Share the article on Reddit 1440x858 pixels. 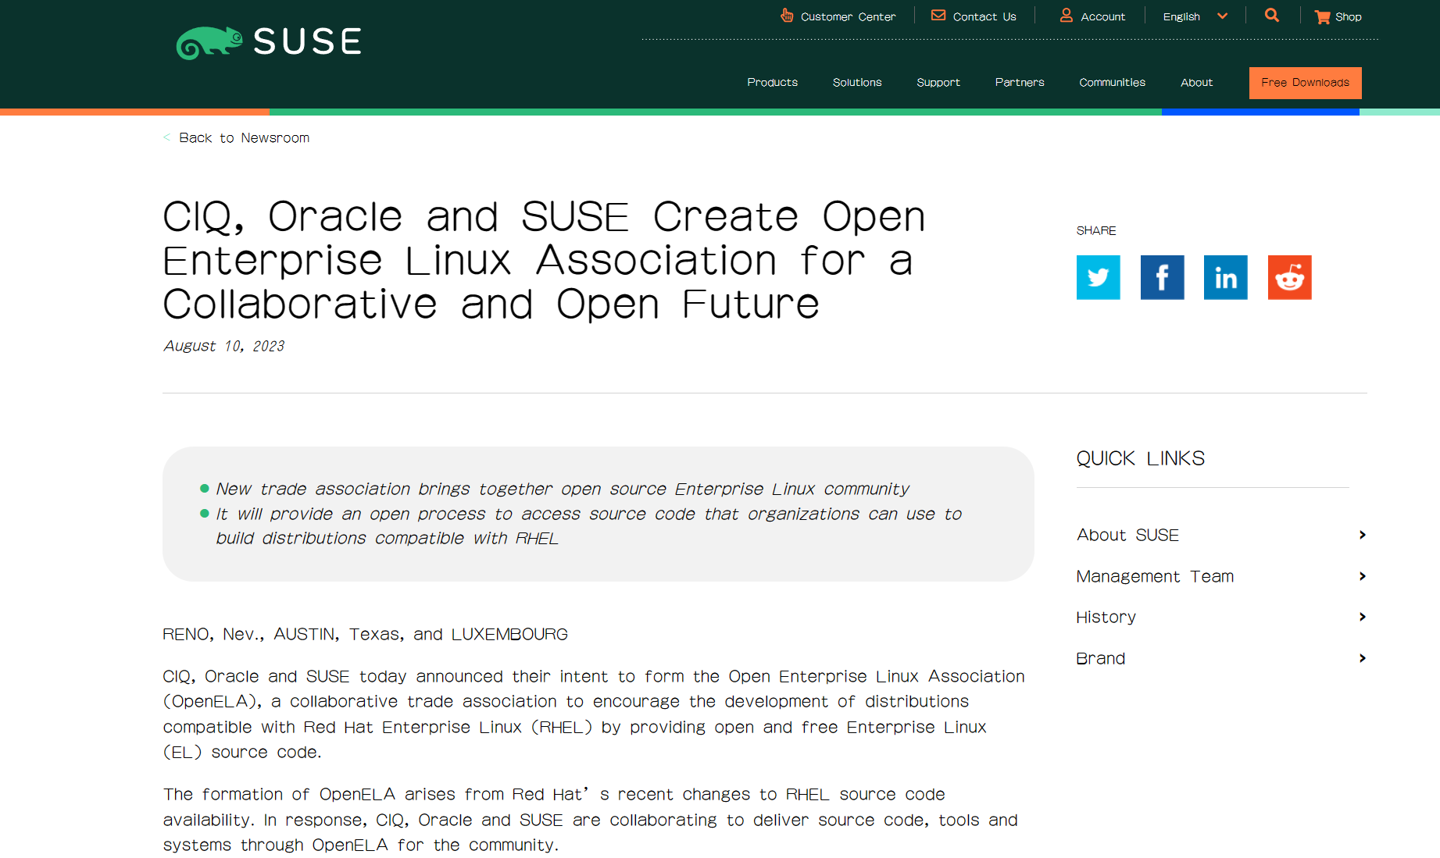pyautogui.click(x=1289, y=277)
